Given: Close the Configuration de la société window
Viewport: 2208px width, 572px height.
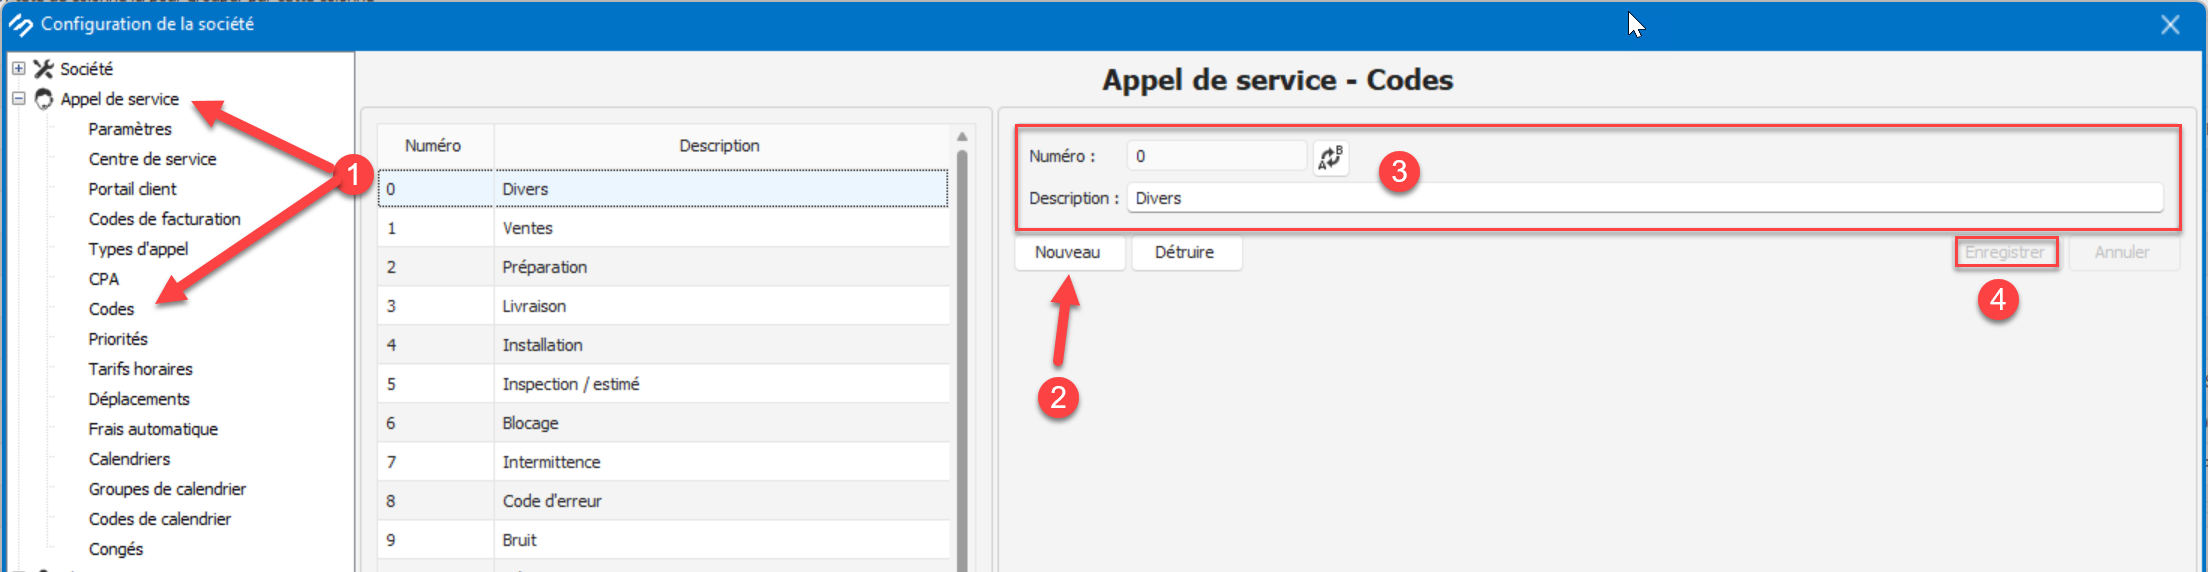Looking at the screenshot, I should tap(2169, 25).
